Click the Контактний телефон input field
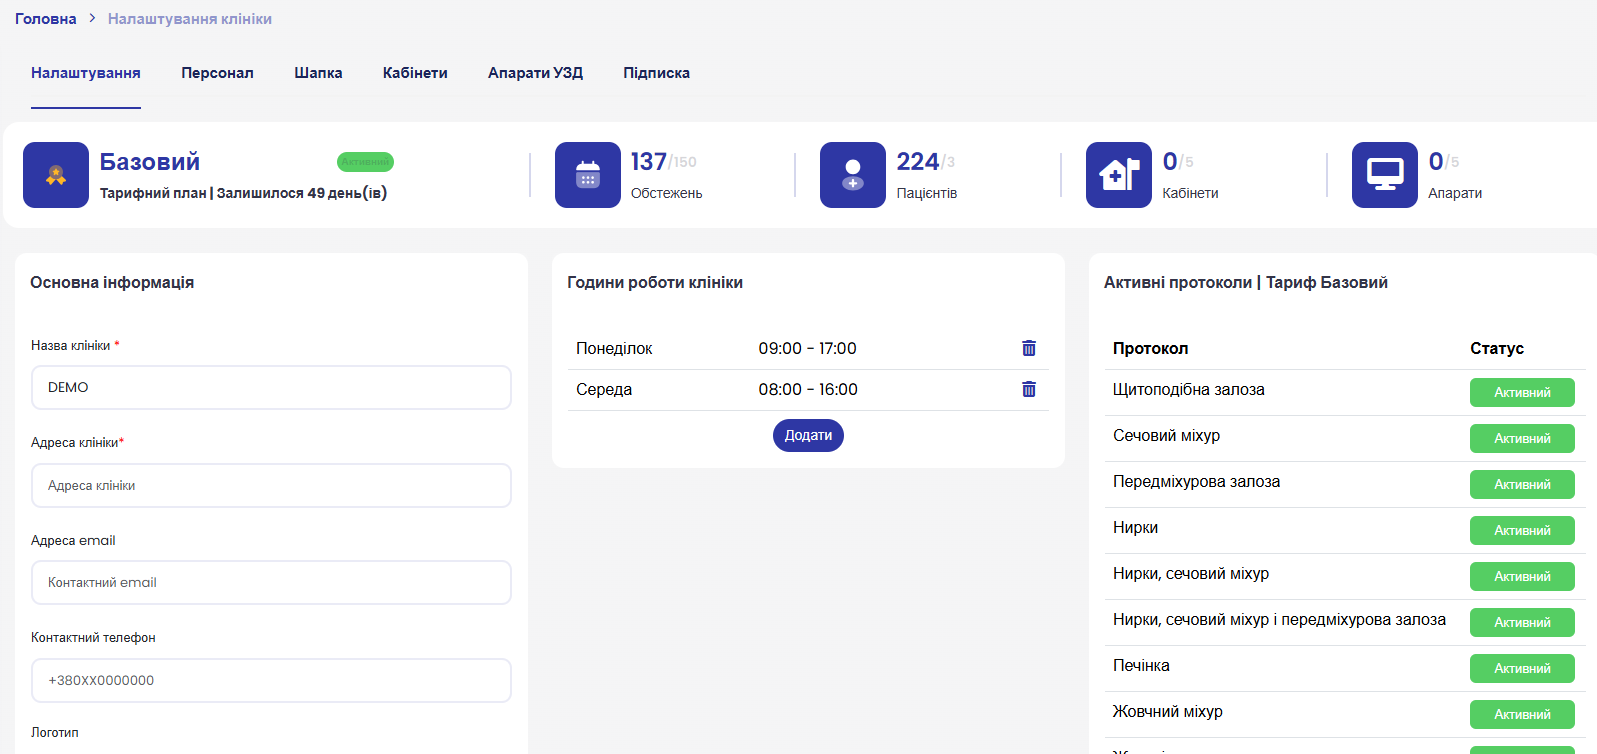 271,680
